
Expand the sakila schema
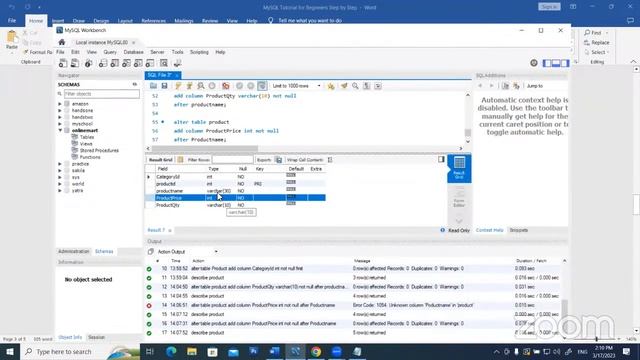tap(60, 171)
